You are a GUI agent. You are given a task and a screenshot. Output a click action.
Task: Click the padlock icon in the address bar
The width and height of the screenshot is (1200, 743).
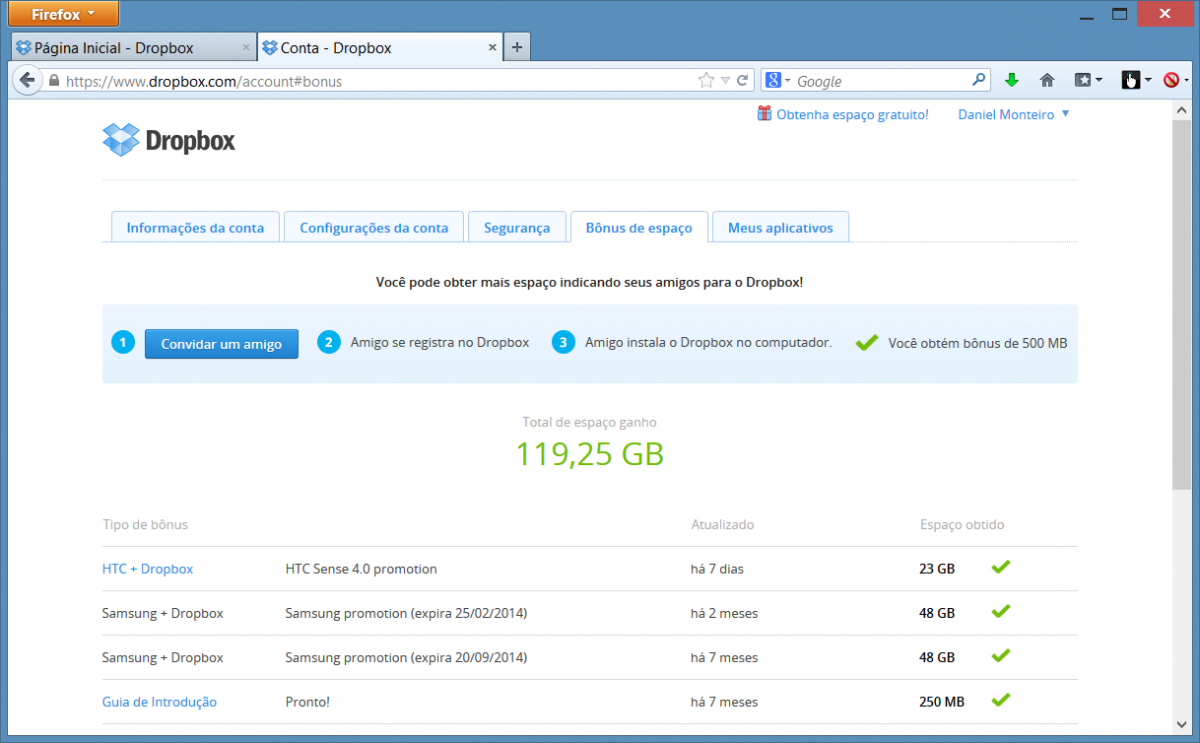point(54,81)
